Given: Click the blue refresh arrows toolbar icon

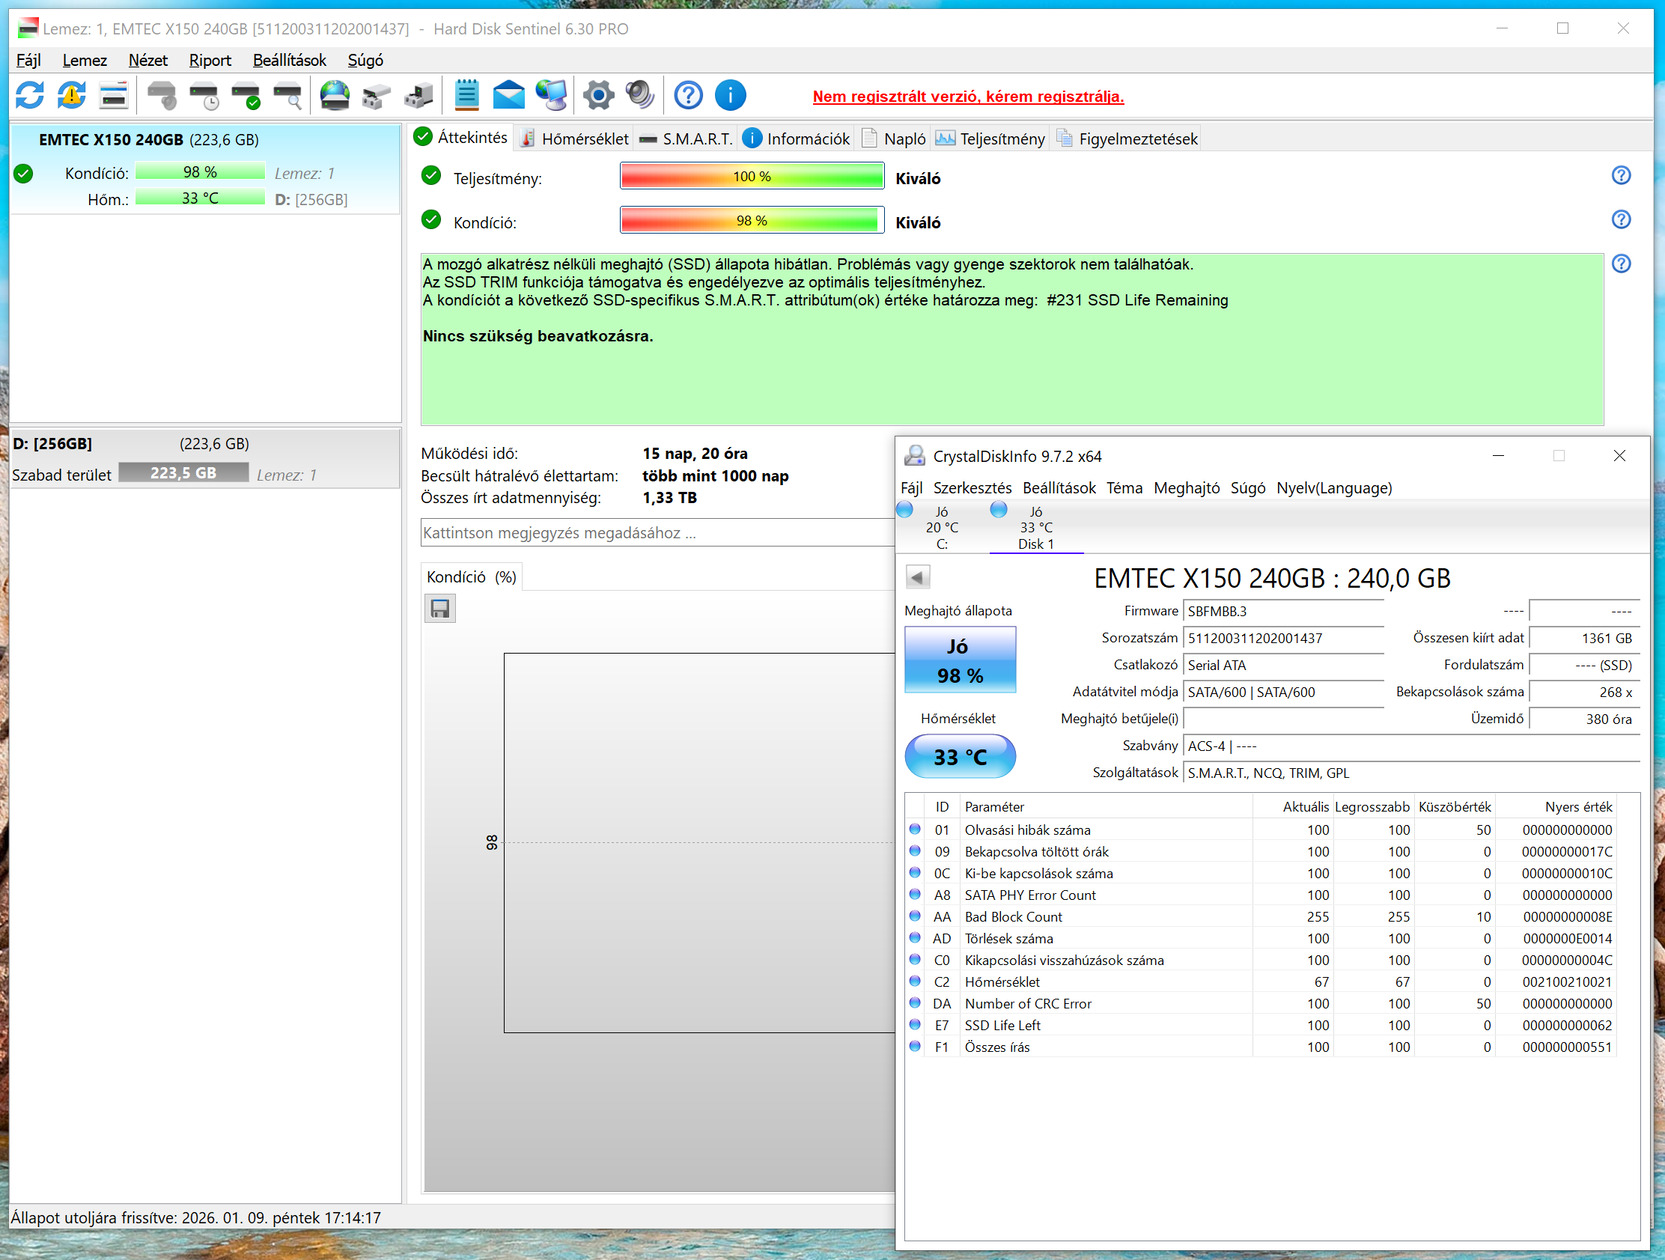Looking at the screenshot, I should point(30,96).
